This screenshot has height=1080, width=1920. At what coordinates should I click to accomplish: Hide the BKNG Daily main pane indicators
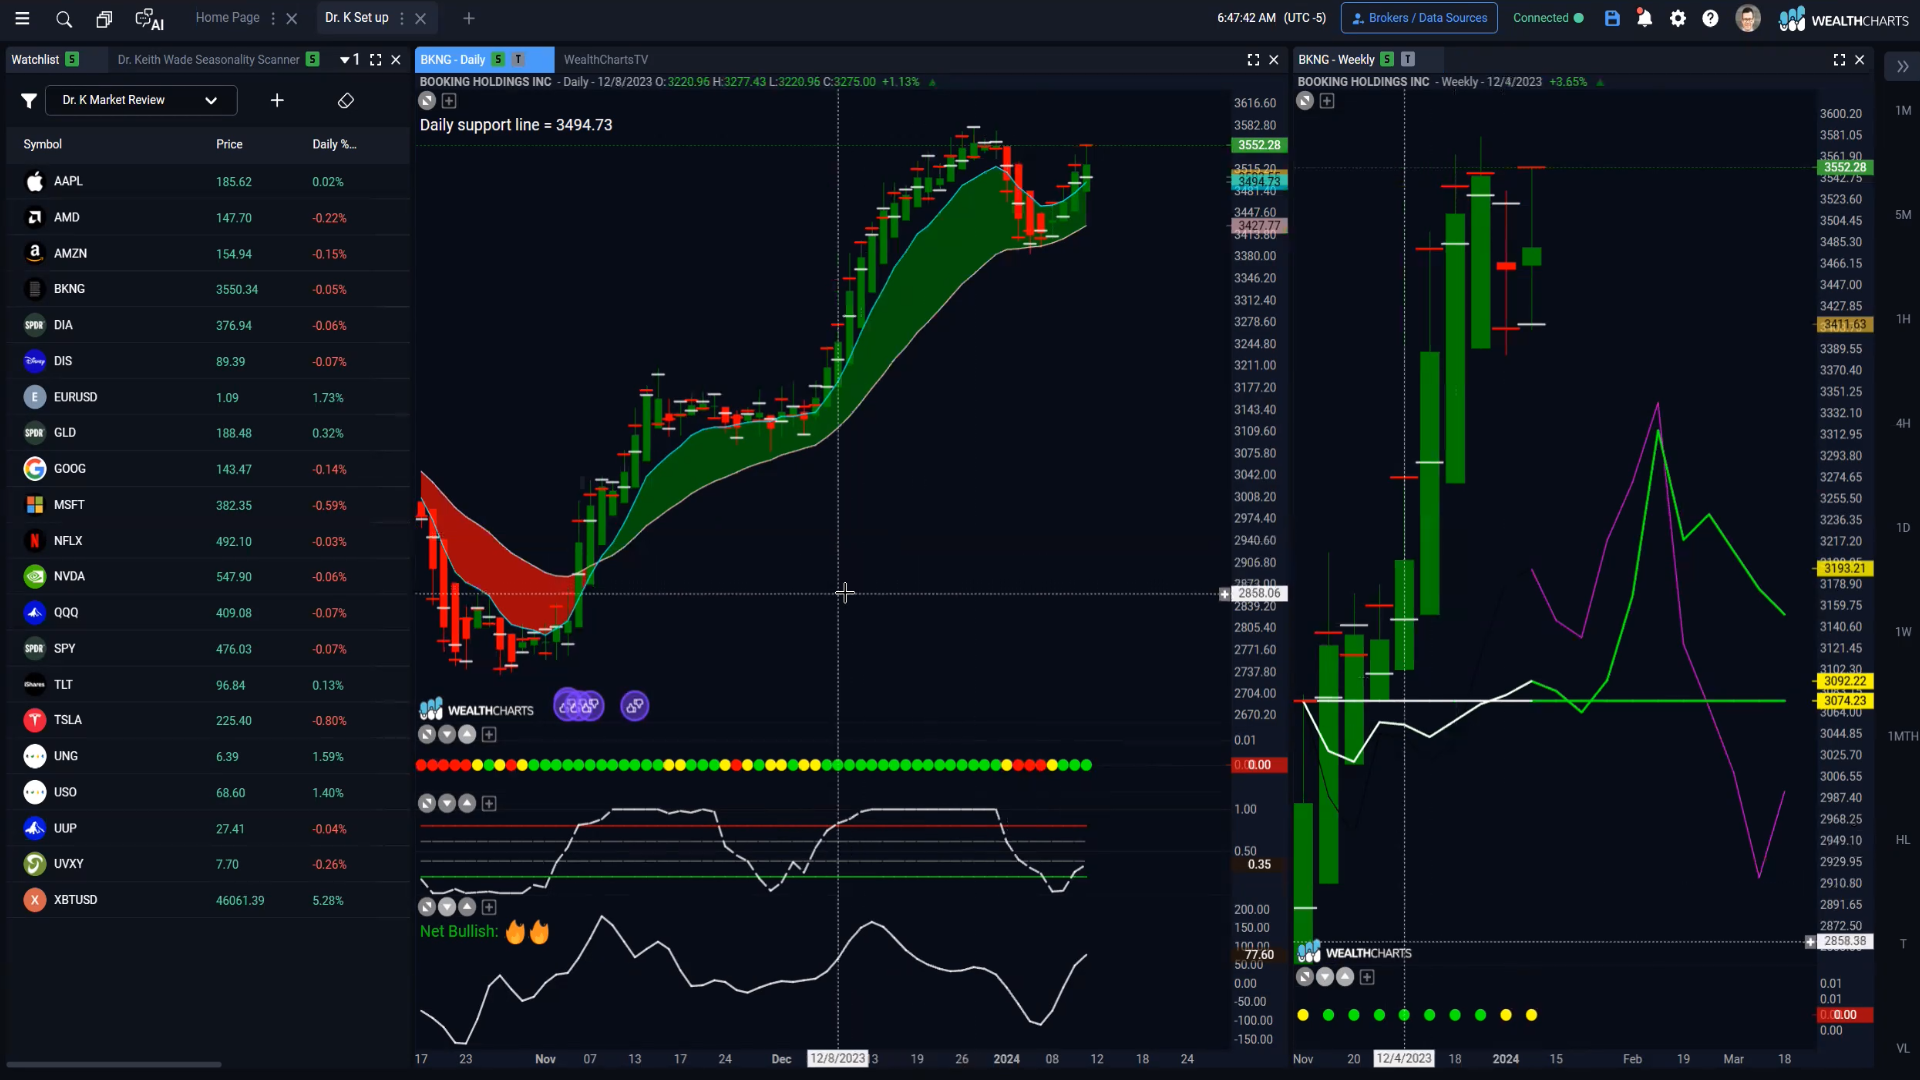(427, 101)
